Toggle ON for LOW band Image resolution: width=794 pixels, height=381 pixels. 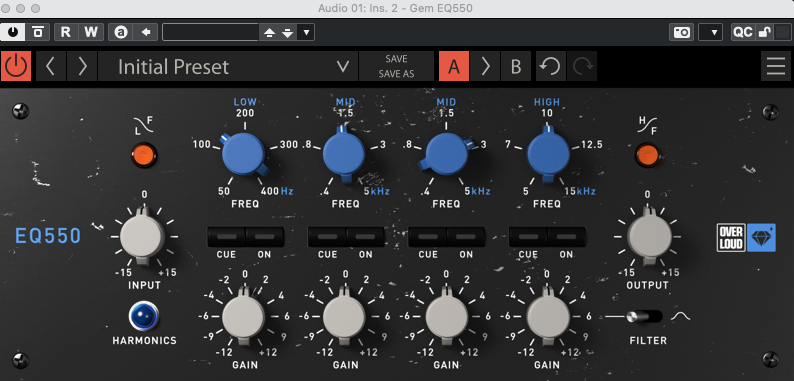pos(264,237)
